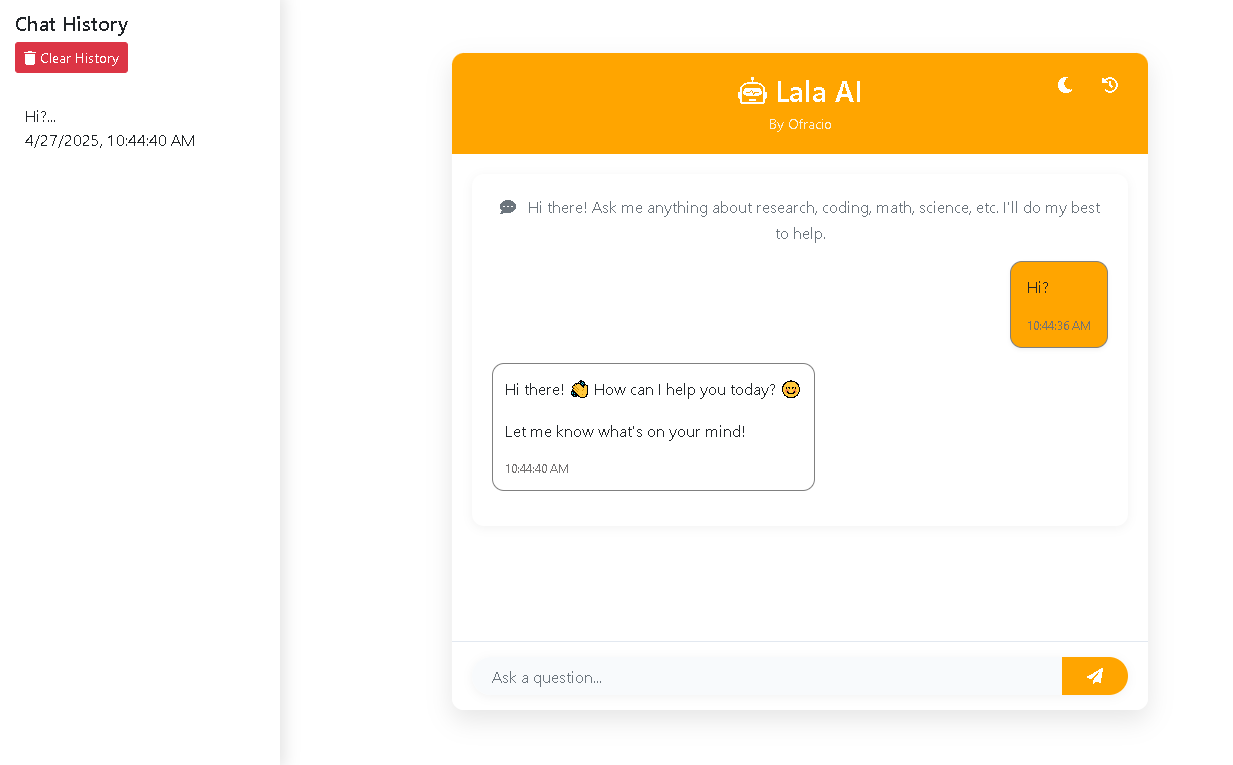Click the speech bubble icon in the greeting

tap(508, 207)
